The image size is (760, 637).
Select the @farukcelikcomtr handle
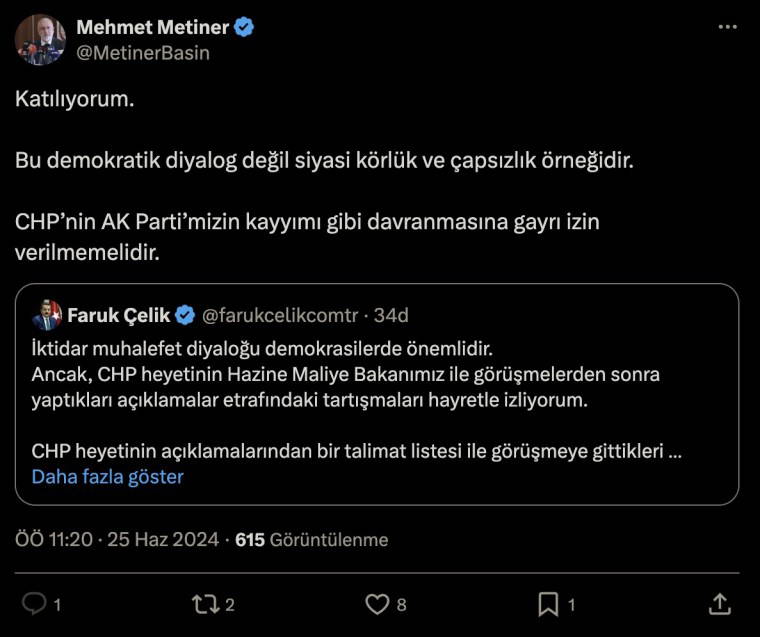pos(279,316)
